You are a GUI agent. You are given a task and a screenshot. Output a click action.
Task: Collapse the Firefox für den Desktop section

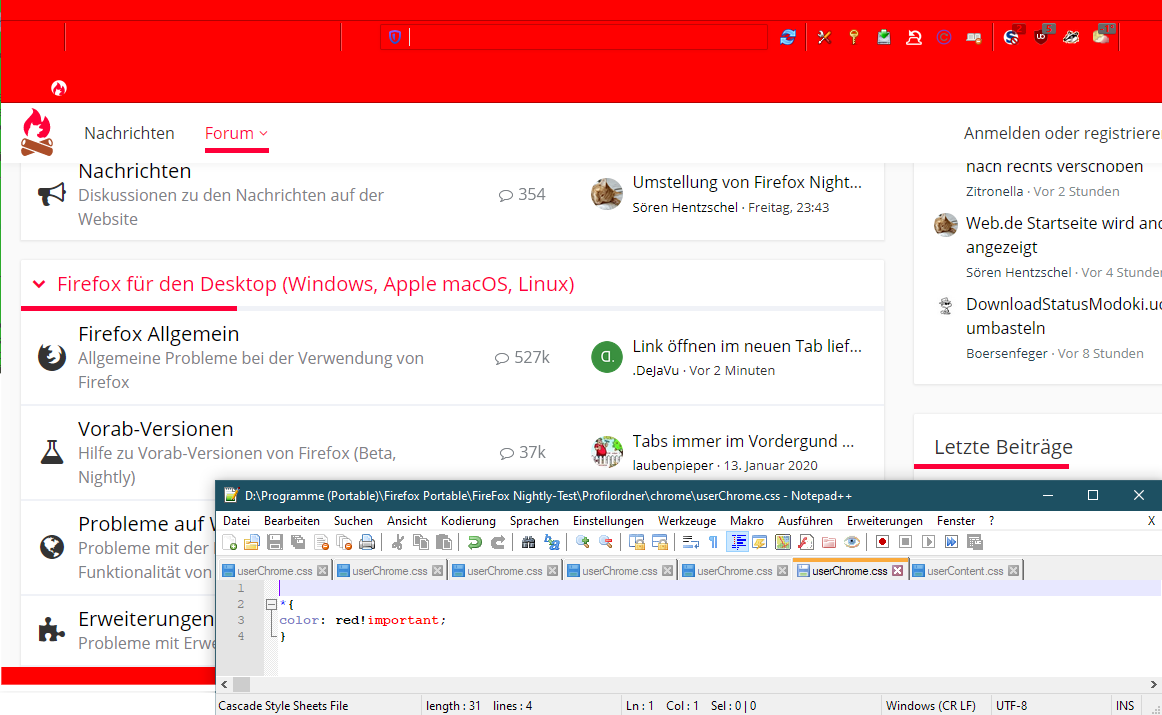tap(39, 284)
